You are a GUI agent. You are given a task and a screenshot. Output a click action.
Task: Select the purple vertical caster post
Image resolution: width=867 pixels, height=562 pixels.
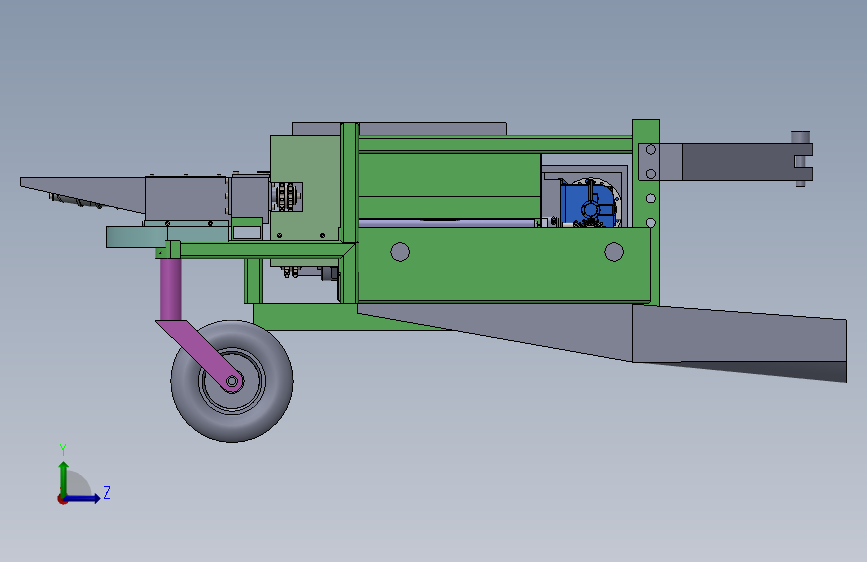[x=170, y=289]
